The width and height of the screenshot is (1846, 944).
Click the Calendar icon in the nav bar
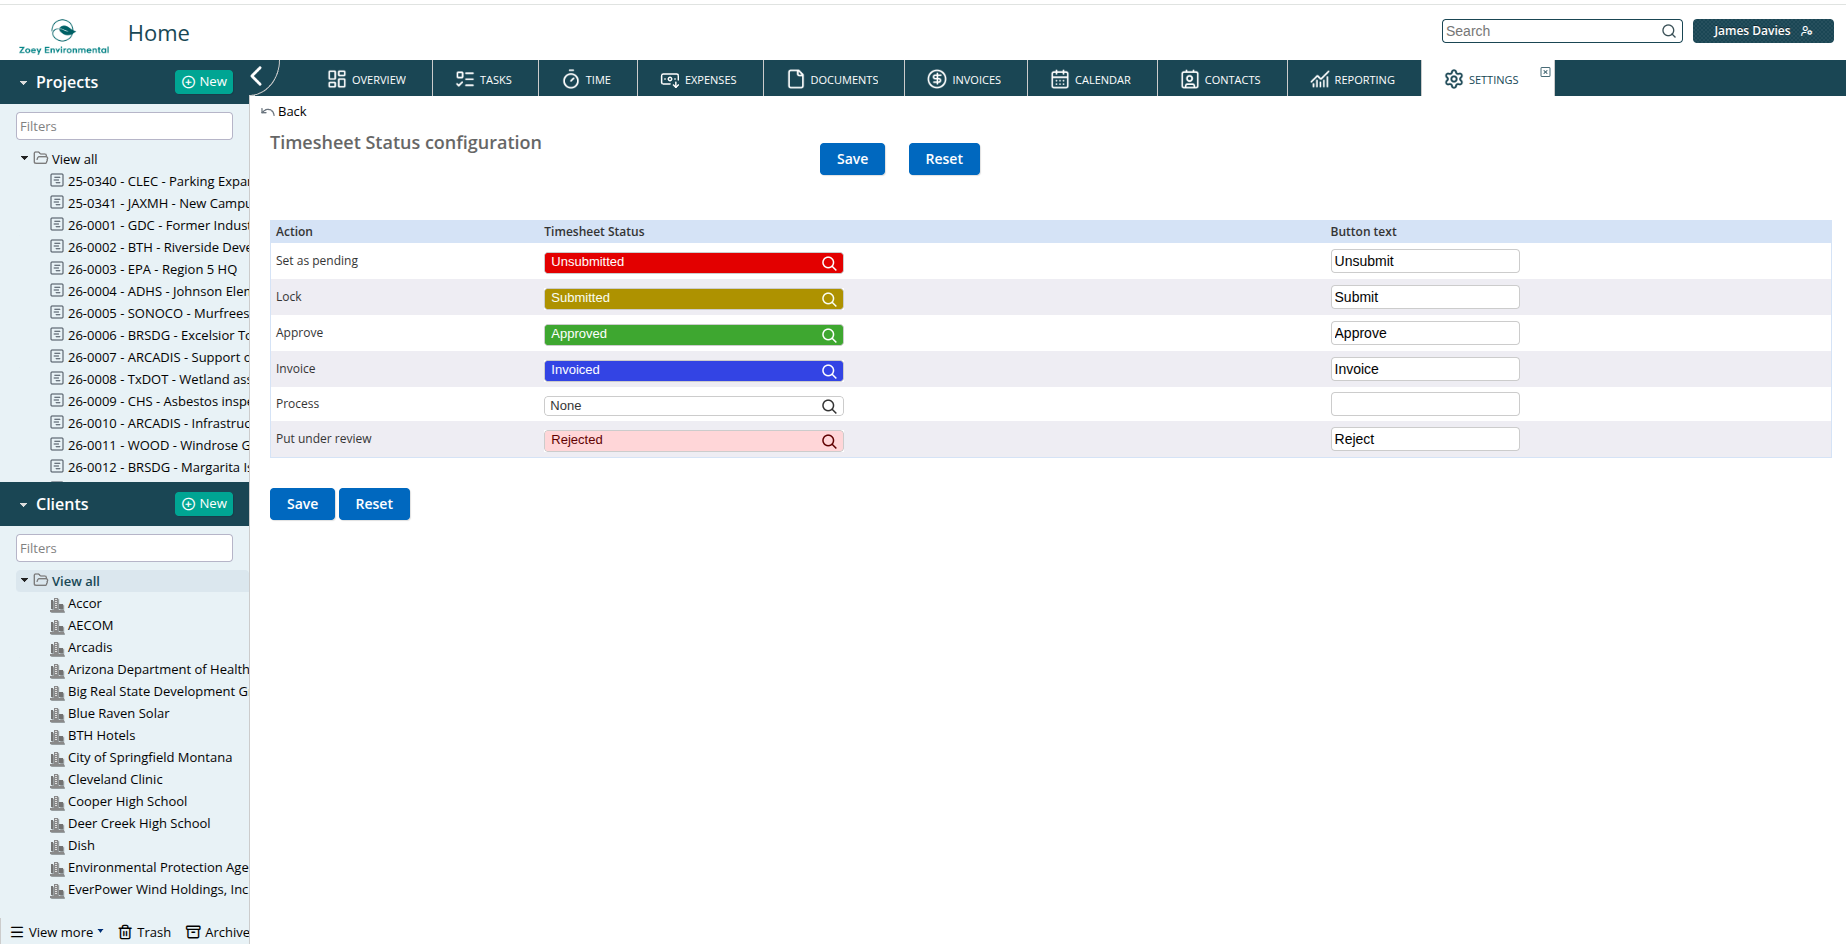click(x=1060, y=79)
